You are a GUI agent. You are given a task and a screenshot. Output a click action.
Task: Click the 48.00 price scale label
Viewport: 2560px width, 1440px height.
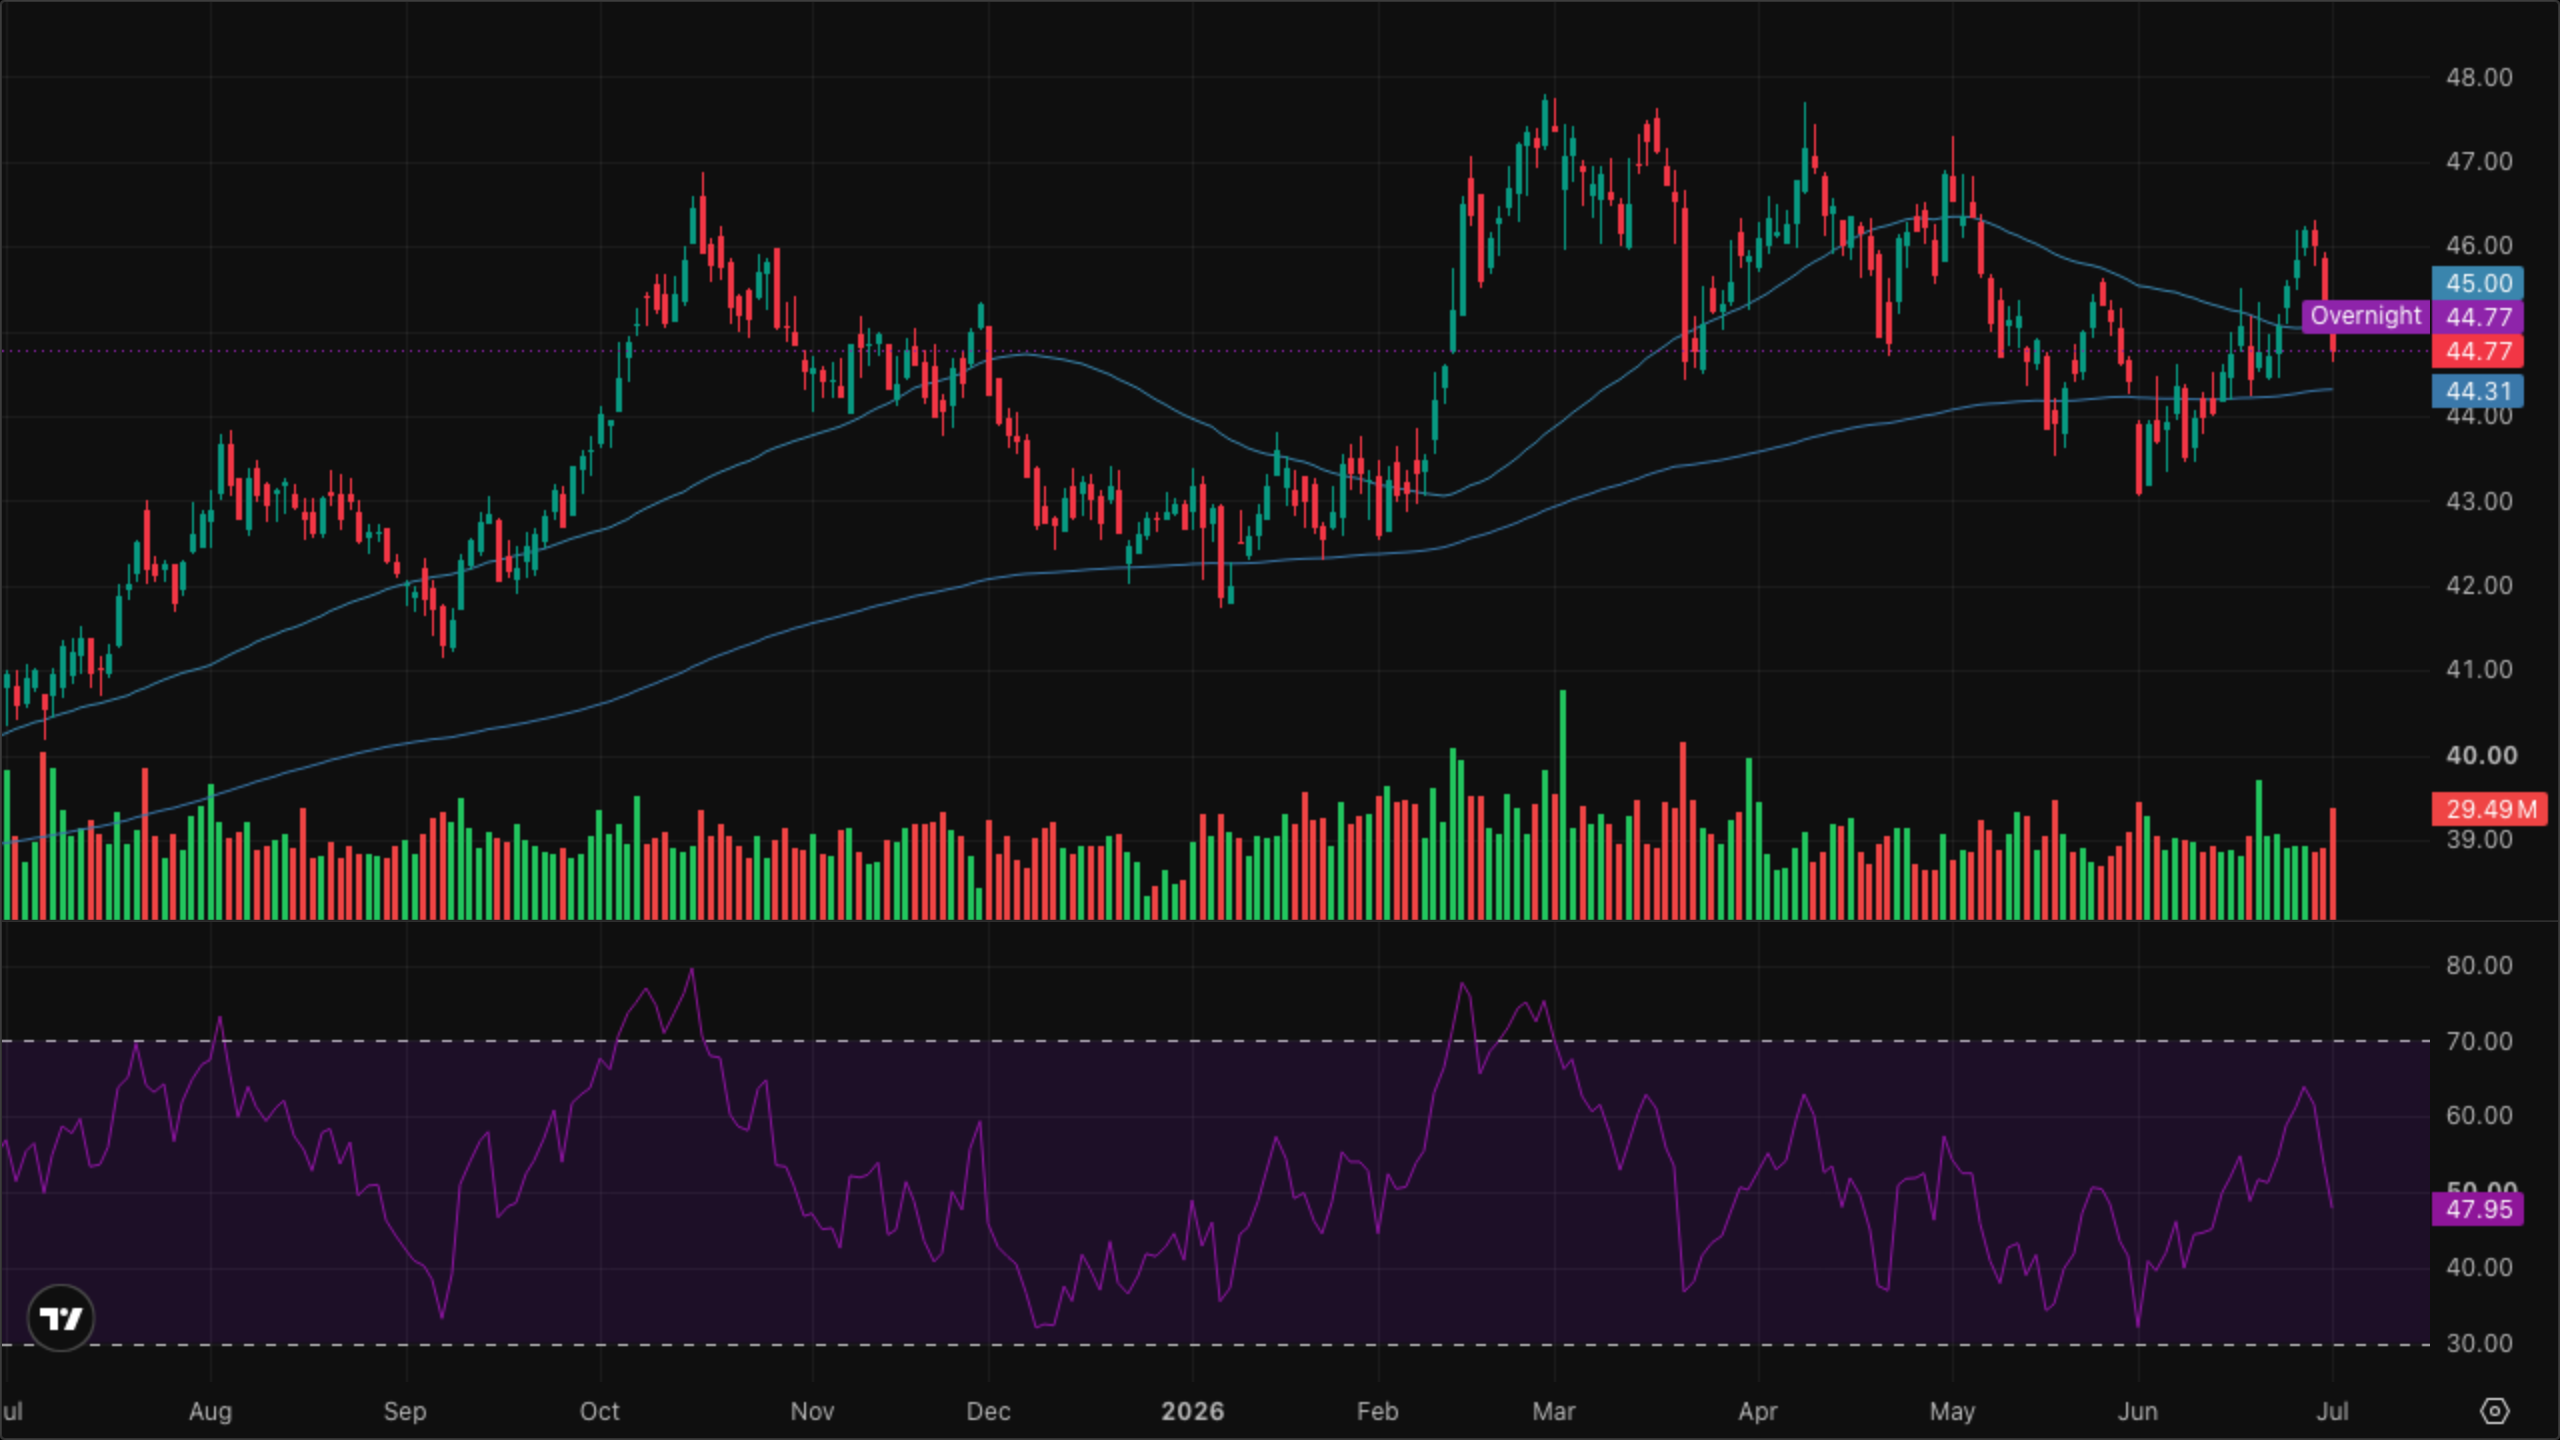coord(2479,77)
